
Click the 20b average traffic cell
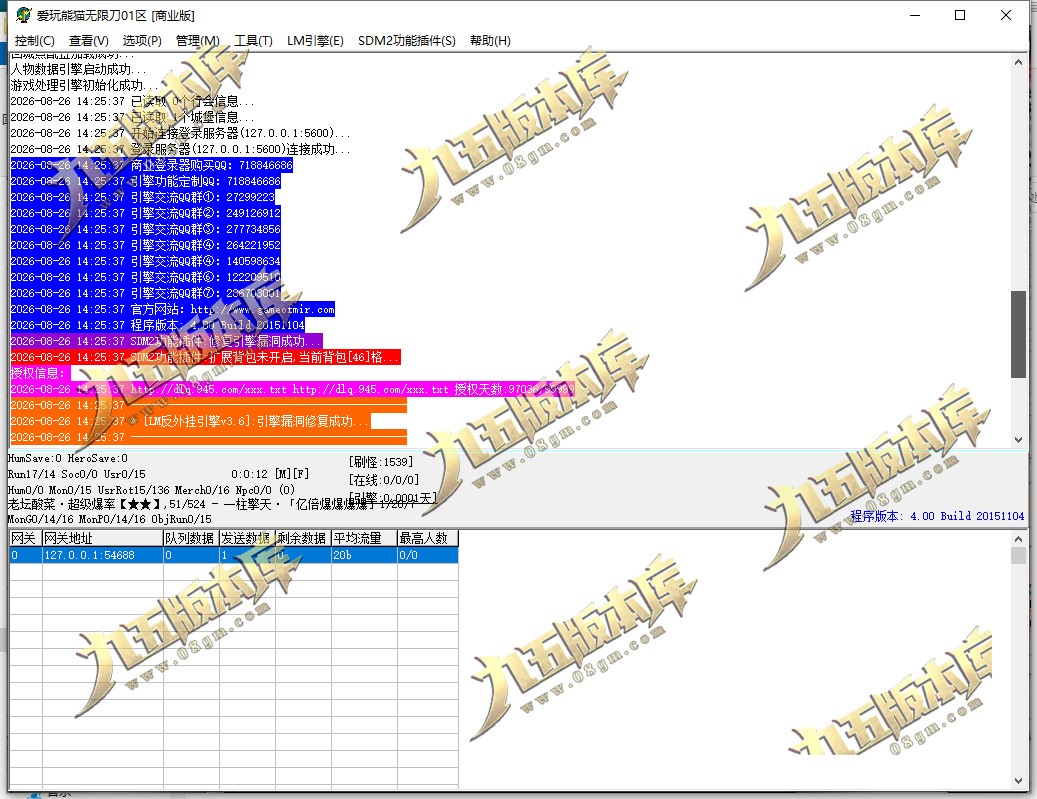364,555
